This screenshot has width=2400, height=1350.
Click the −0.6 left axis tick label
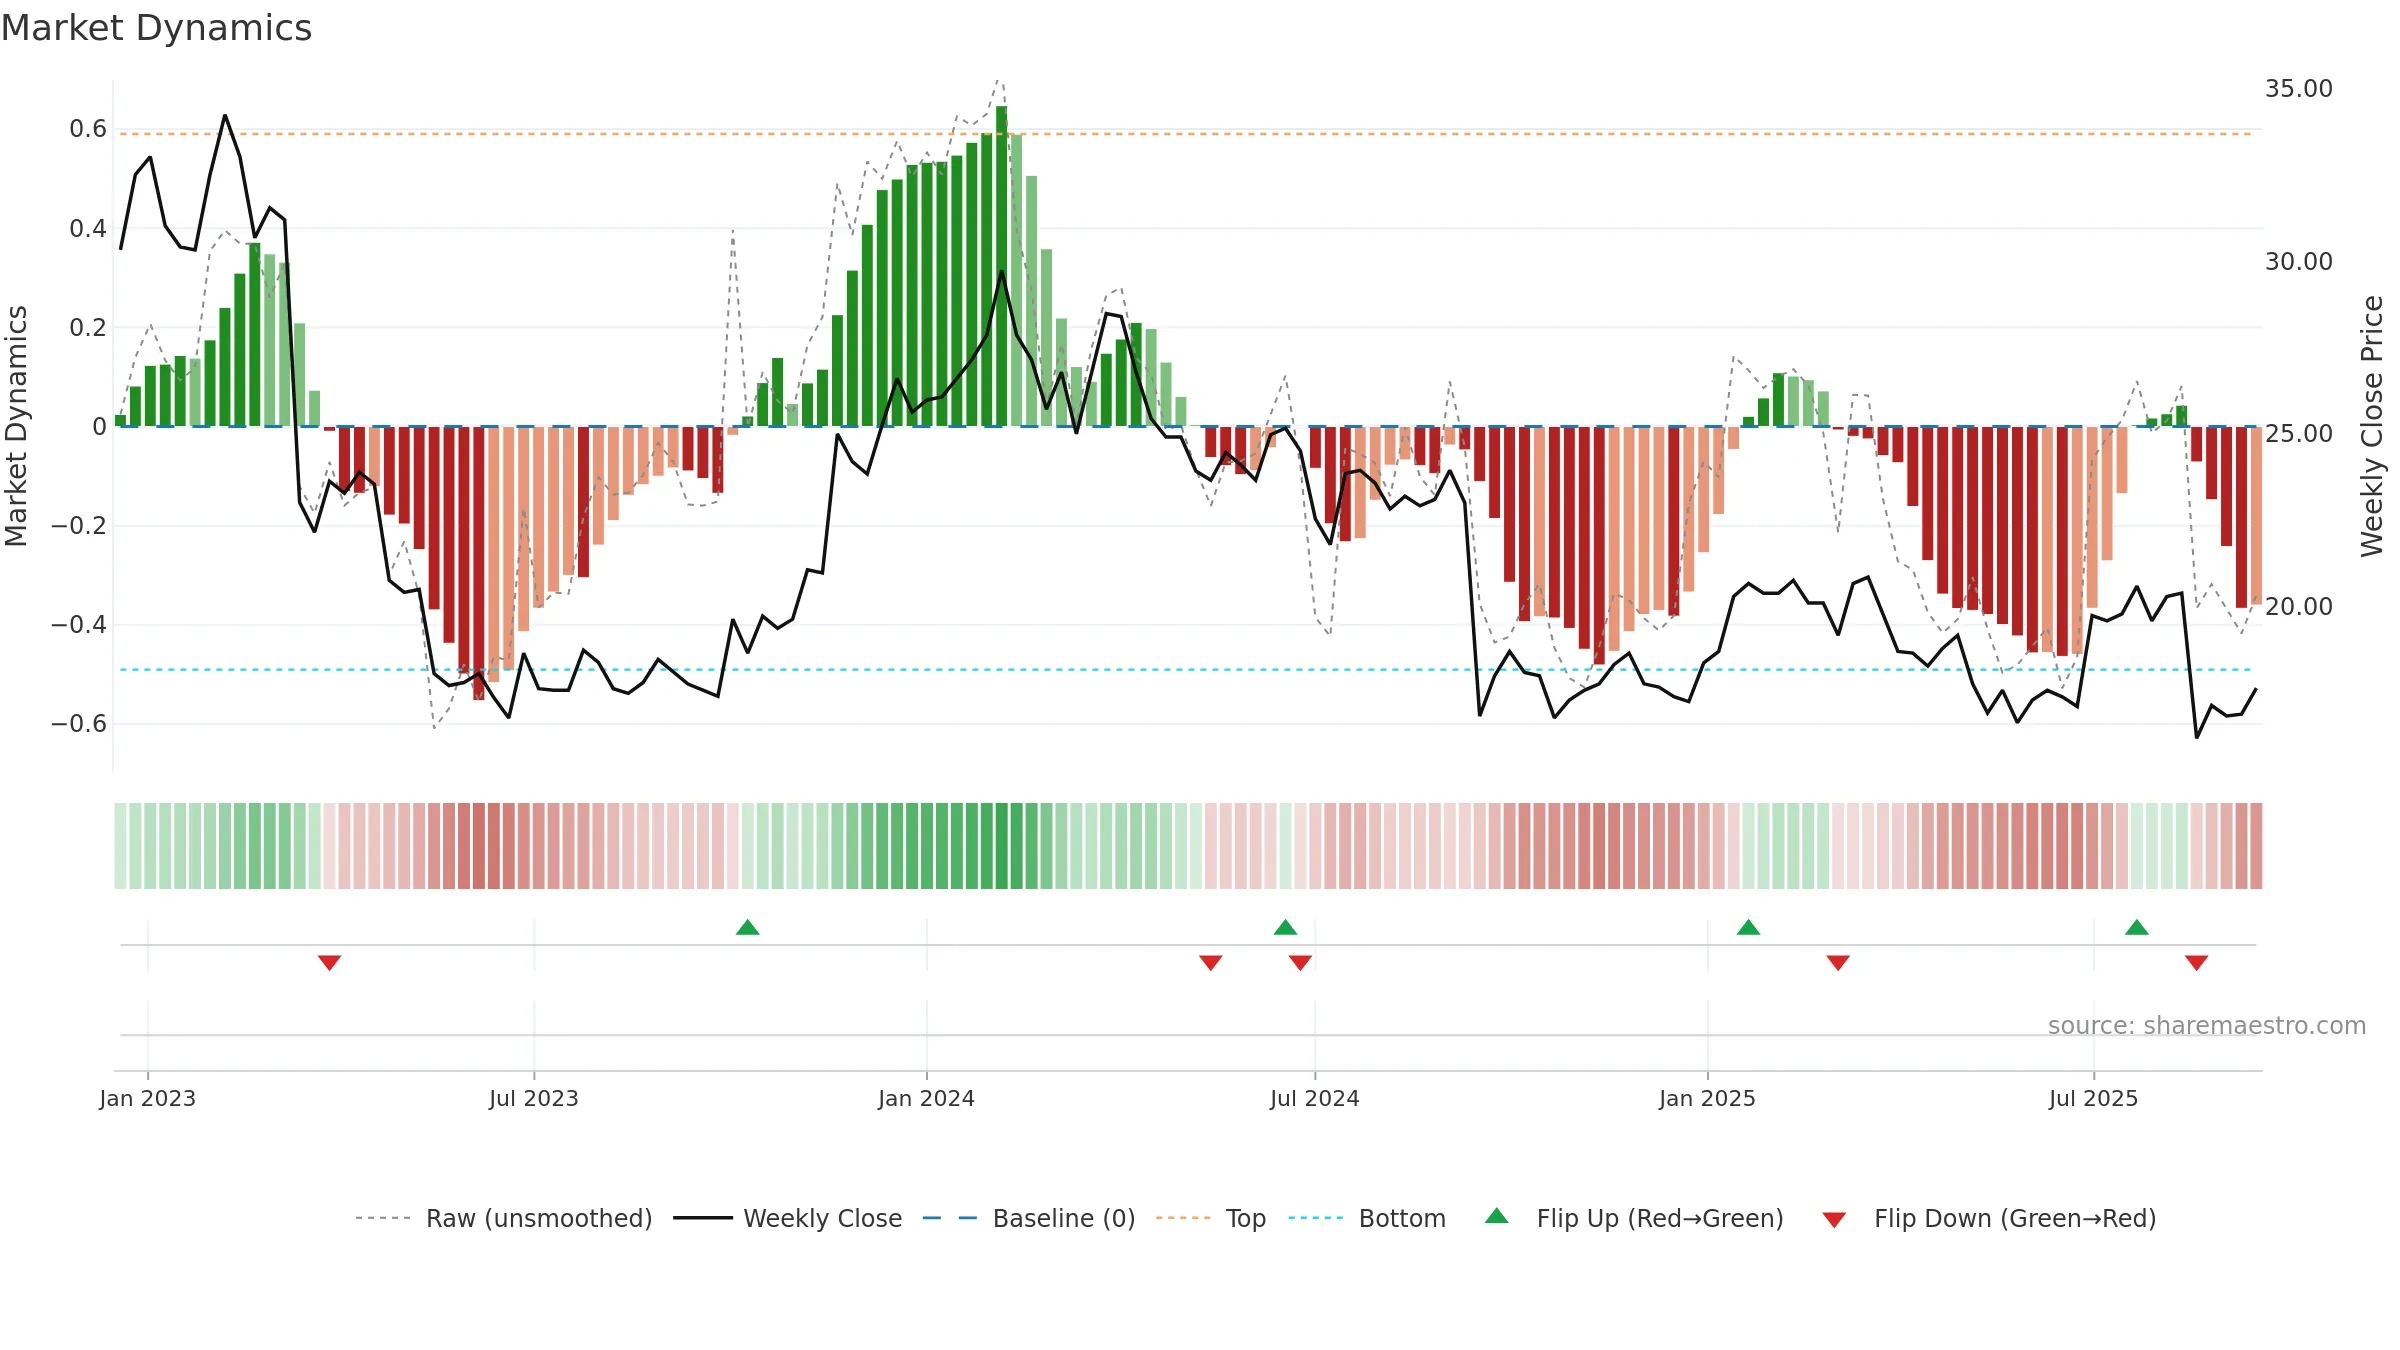(x=79, y=723)
